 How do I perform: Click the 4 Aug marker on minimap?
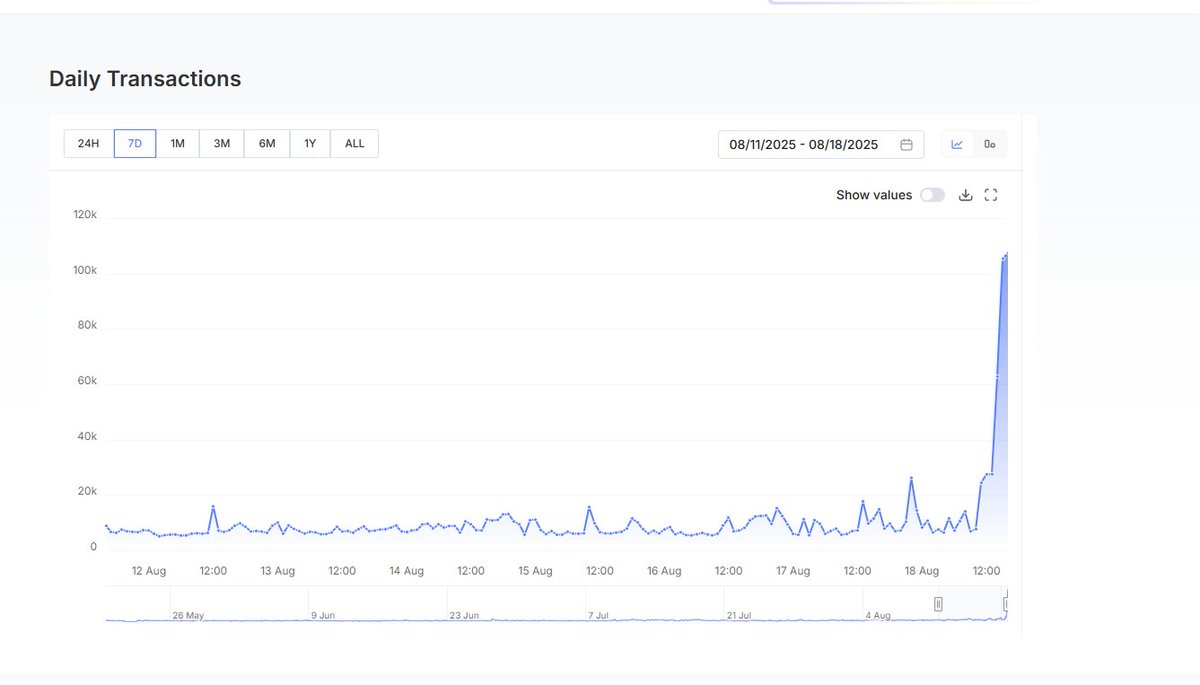[877, 615]
